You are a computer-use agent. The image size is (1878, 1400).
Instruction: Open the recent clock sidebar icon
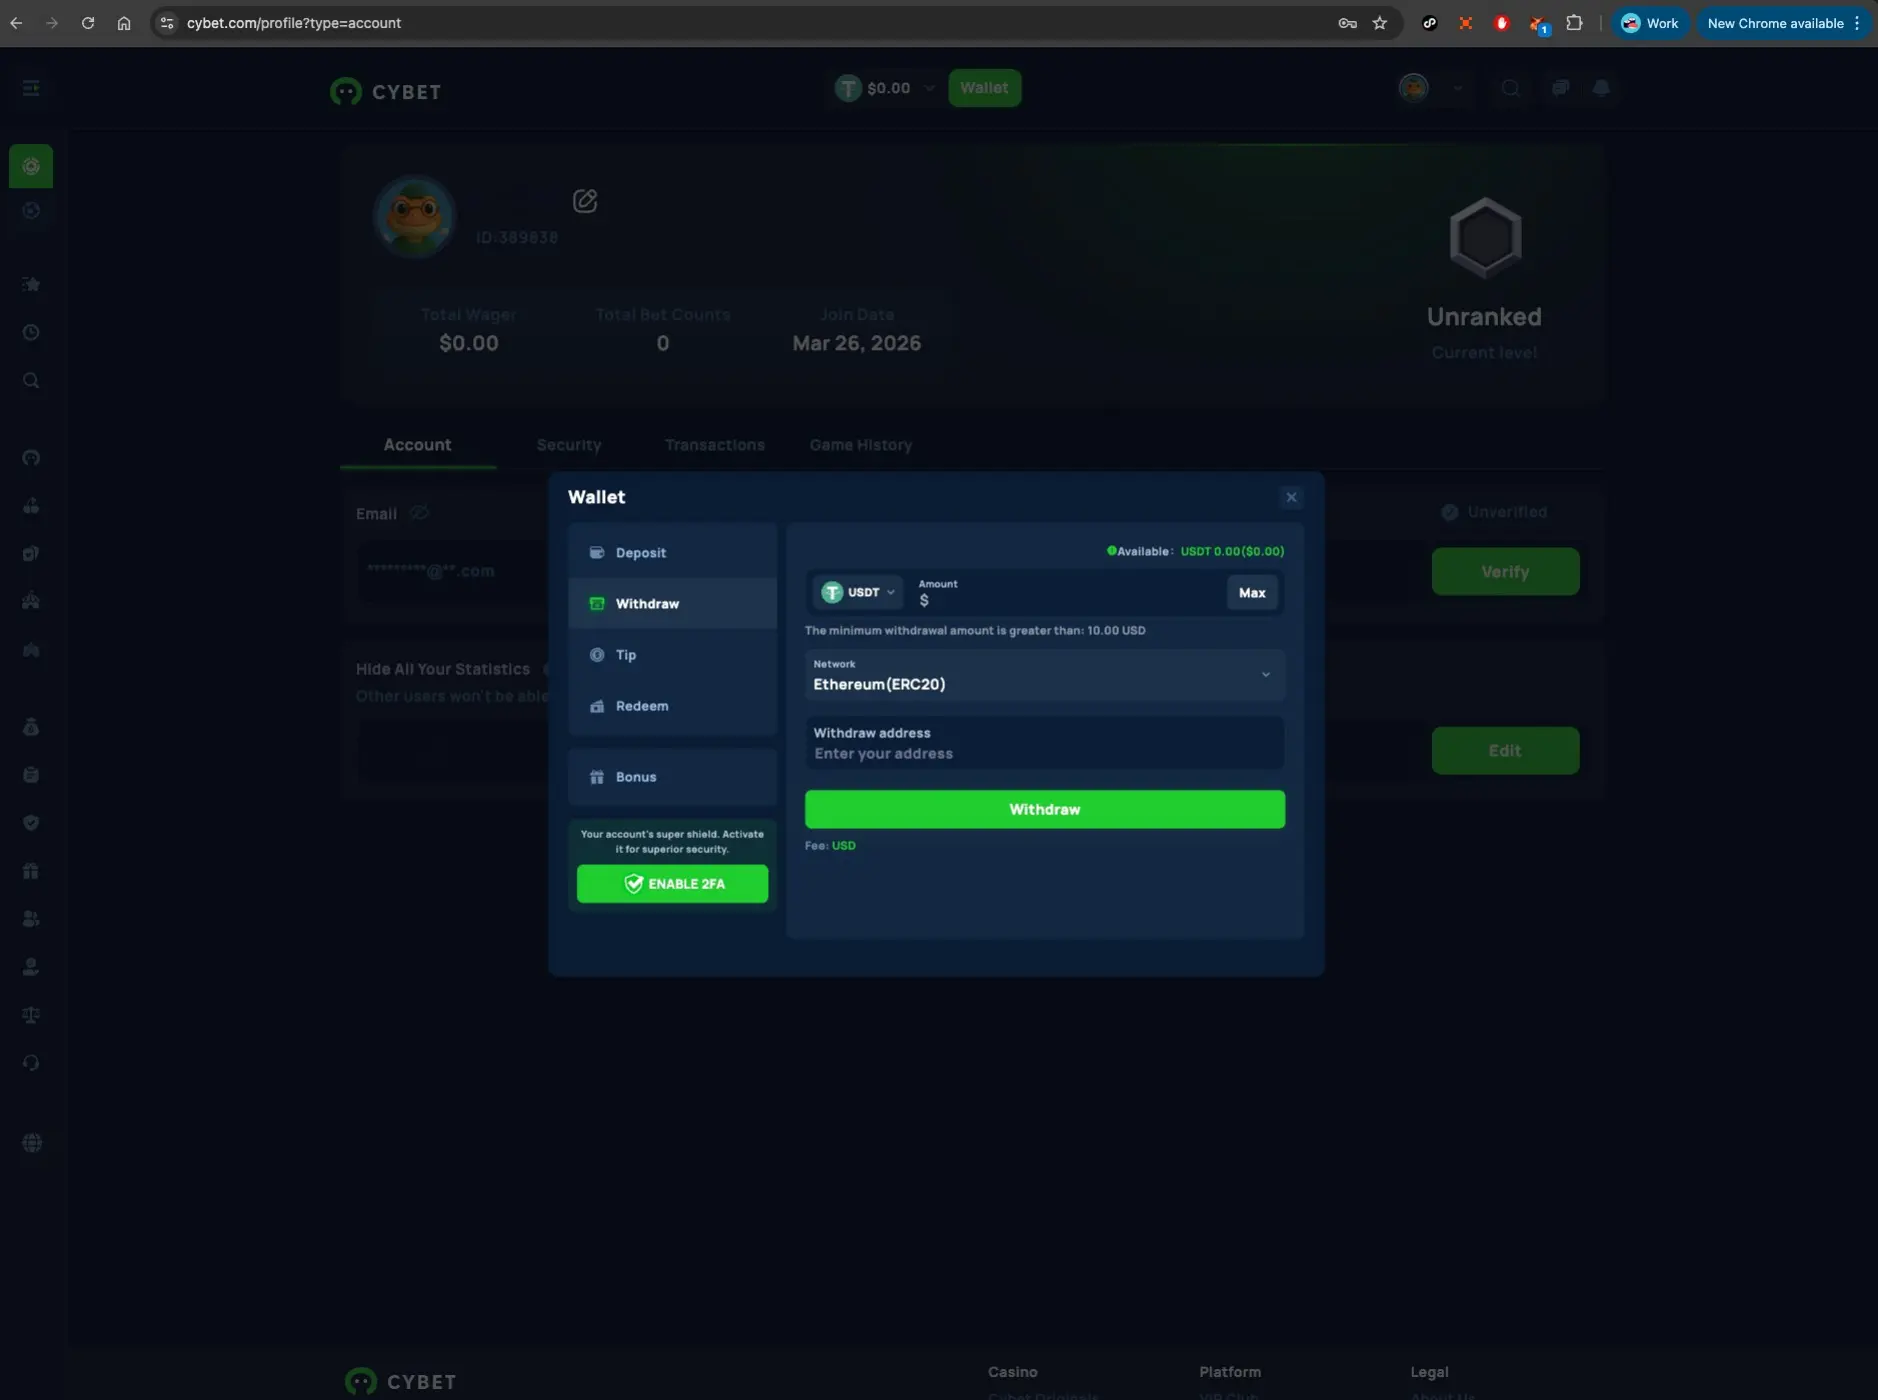pos(31,332)
